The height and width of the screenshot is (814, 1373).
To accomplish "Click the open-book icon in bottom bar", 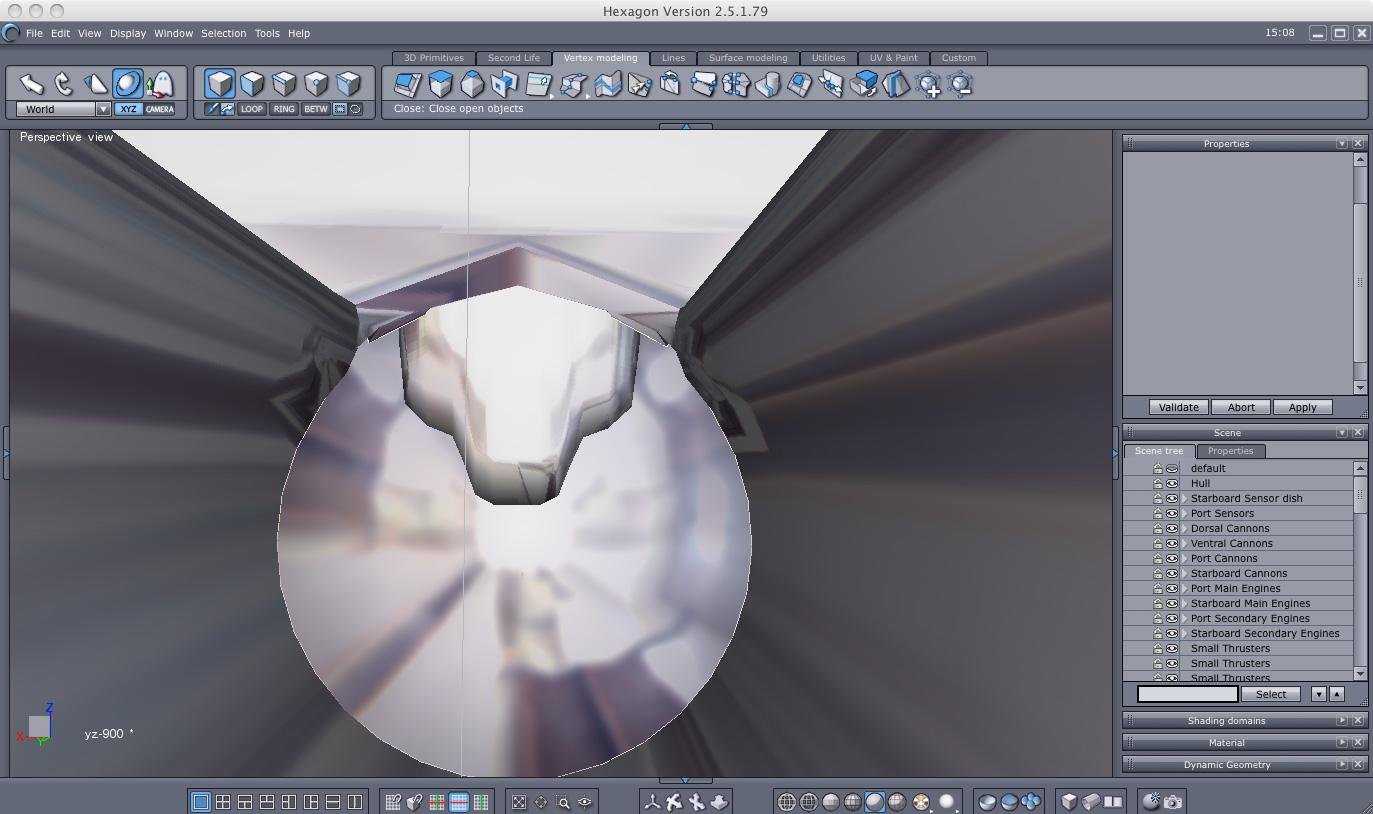I will pyautogui.click(x=1113, y=802).
